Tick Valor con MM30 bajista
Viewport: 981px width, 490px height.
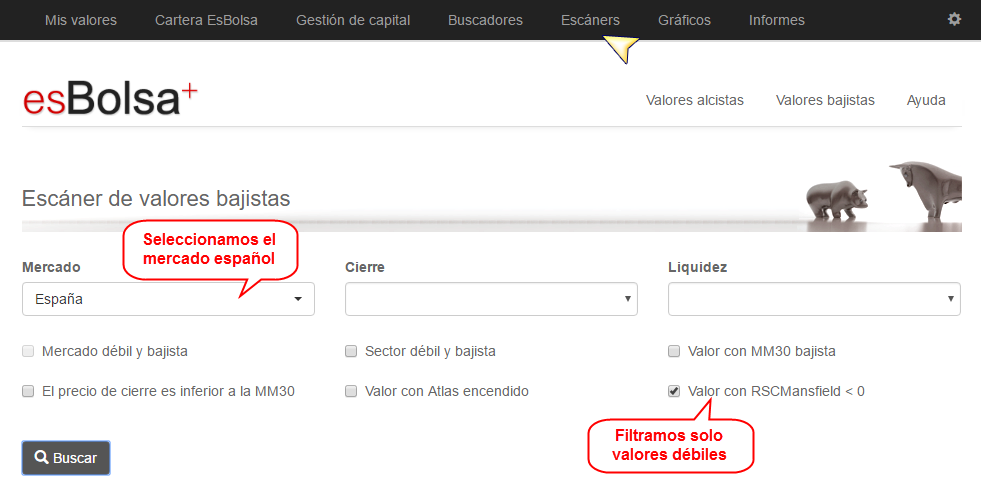[x=674, y=352]
